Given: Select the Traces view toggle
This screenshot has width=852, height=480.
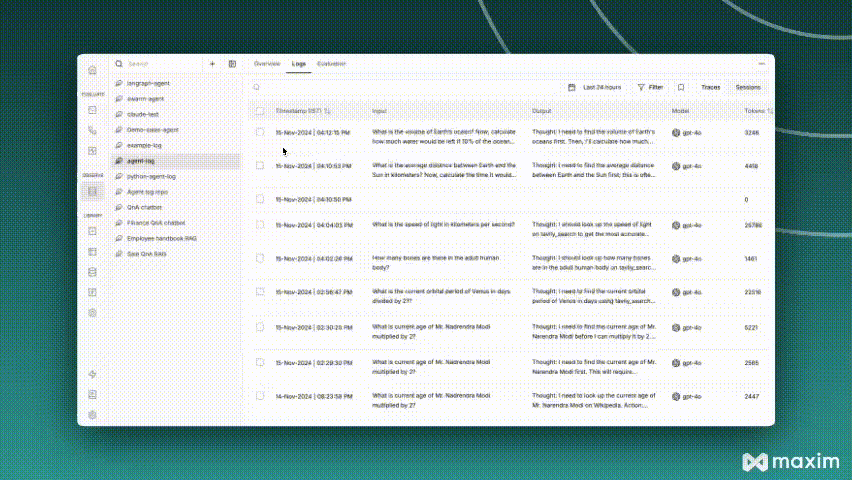Looking at the screenshot, I should pyautogui.click(x=710, y=87).
